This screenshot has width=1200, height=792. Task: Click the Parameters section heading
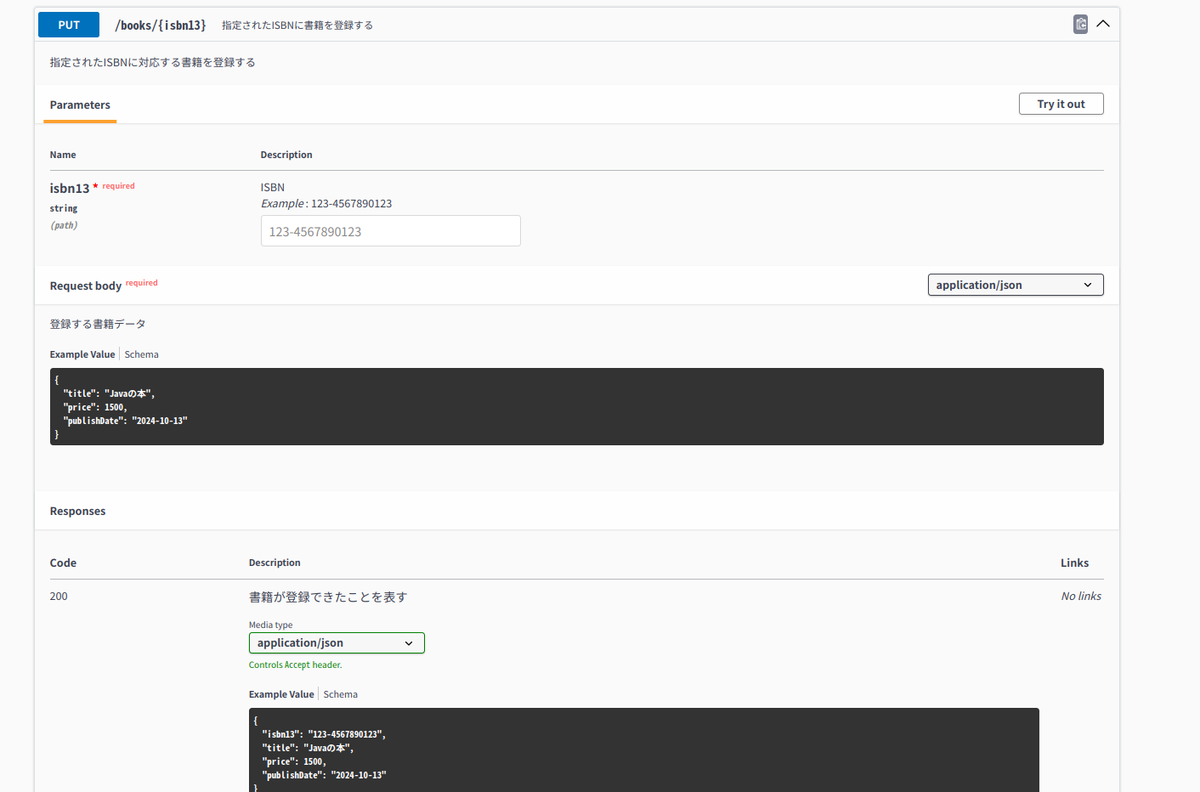tap(79, 104)
